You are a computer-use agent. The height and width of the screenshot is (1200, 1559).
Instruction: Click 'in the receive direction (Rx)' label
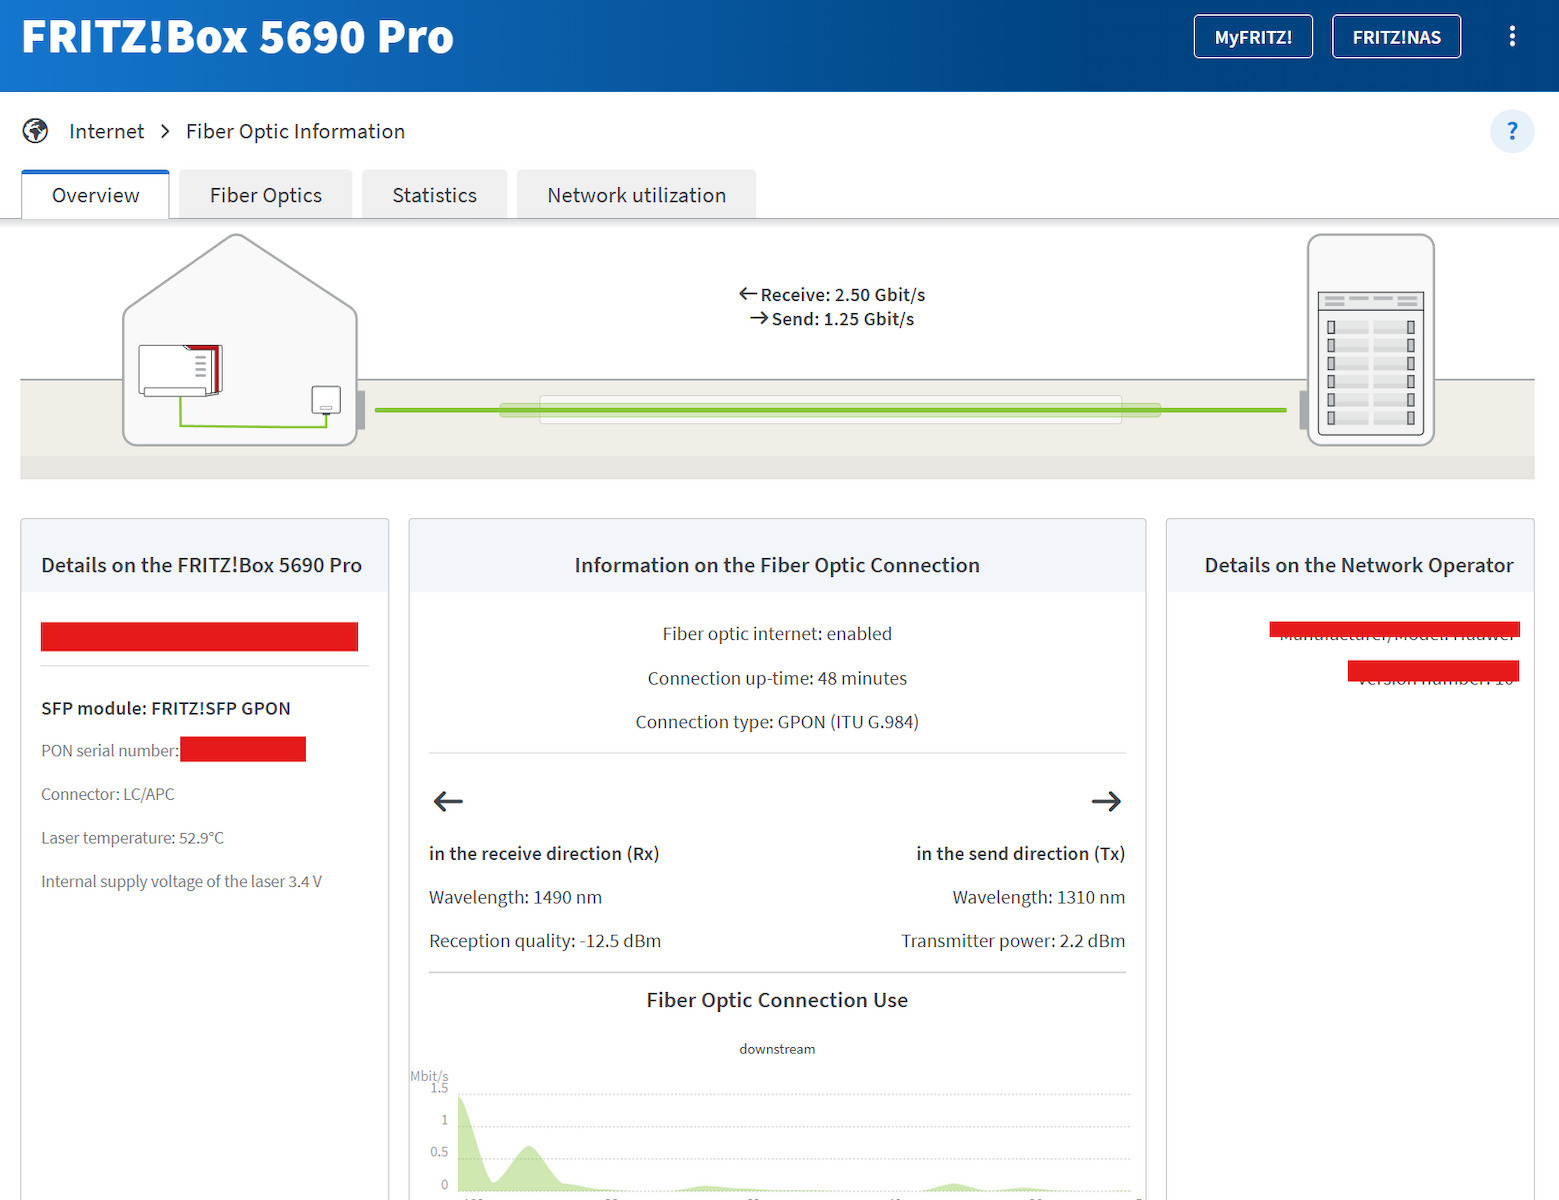coord(544,854)
